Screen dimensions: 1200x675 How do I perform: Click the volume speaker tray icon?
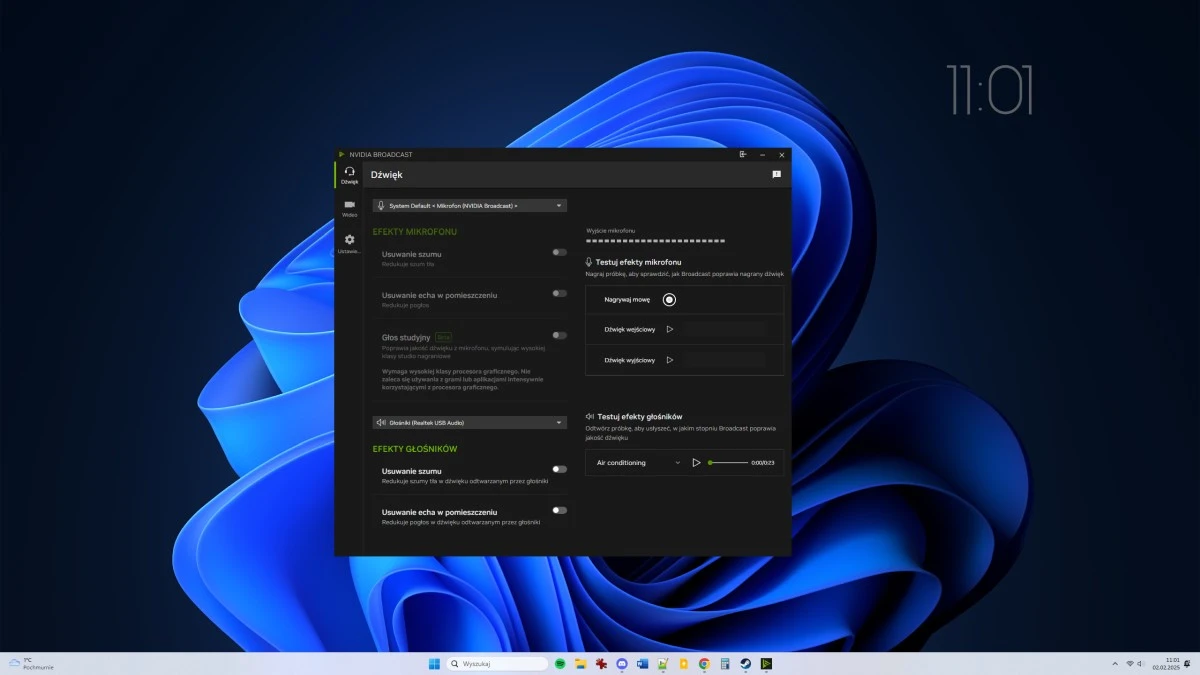[x=1141, y=664]
